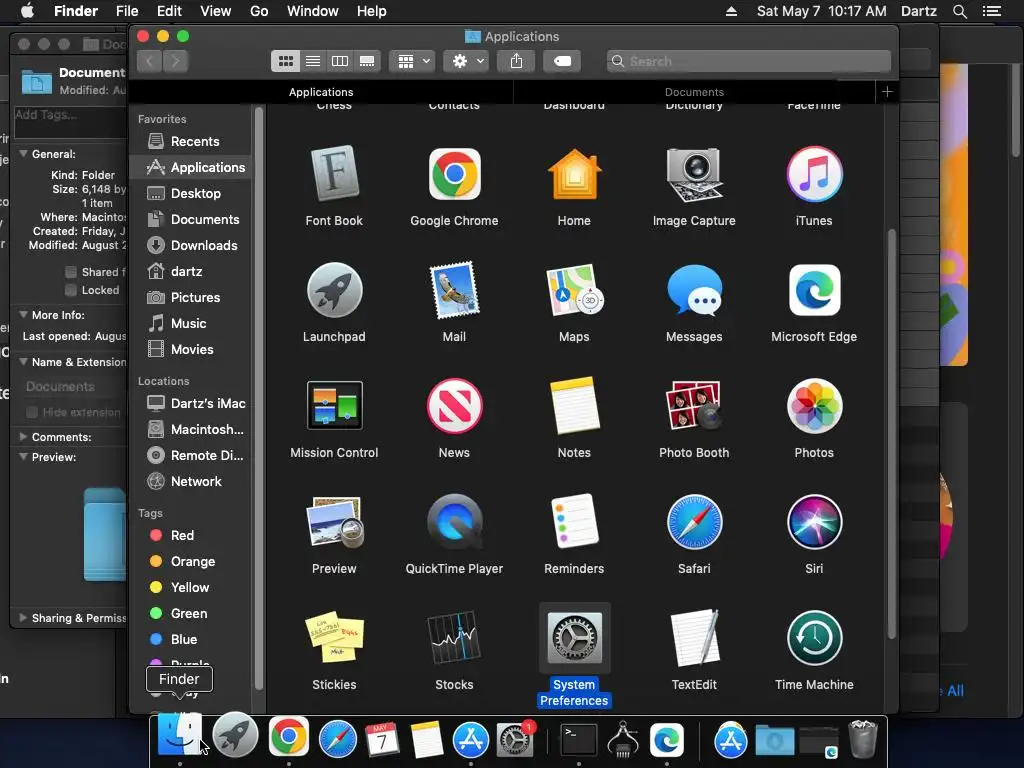This screenshot has width=1024, height=768.
Task: Collapse the More Info section
Action: tap(23, 314)
